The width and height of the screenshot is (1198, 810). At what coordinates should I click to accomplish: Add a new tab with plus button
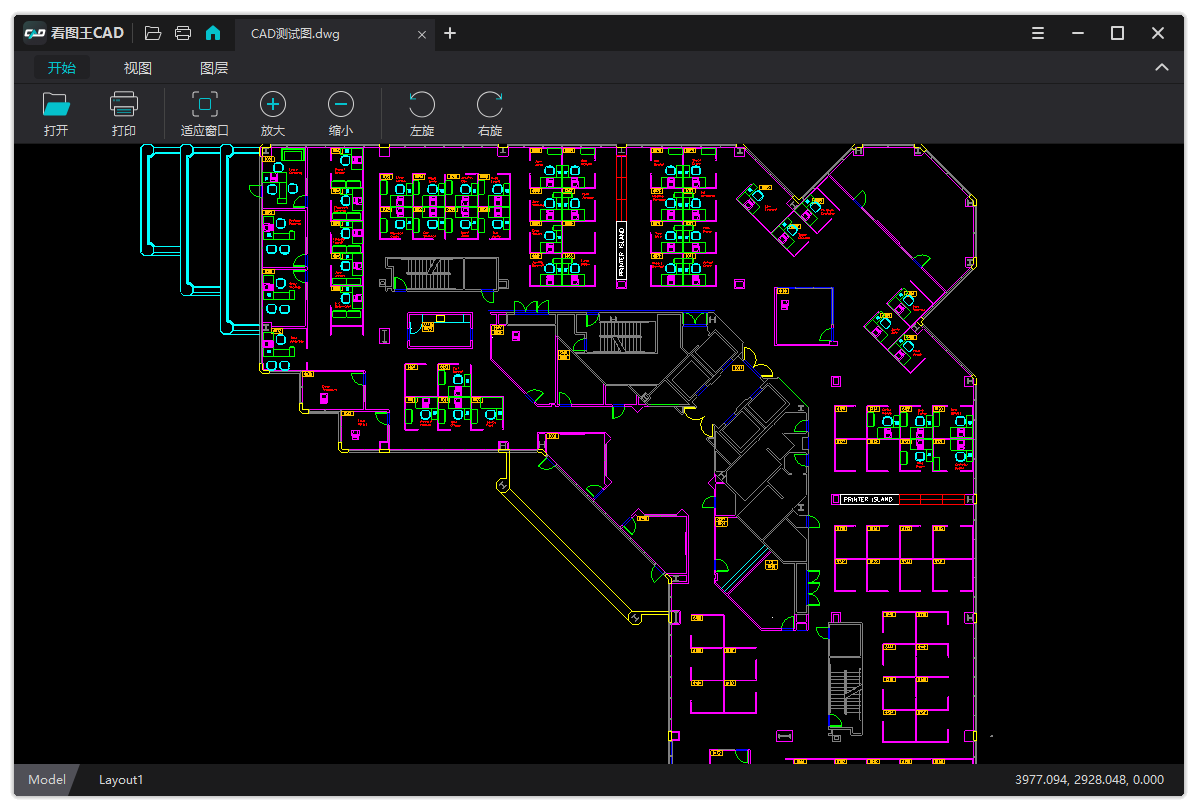[x=450, y=33]
